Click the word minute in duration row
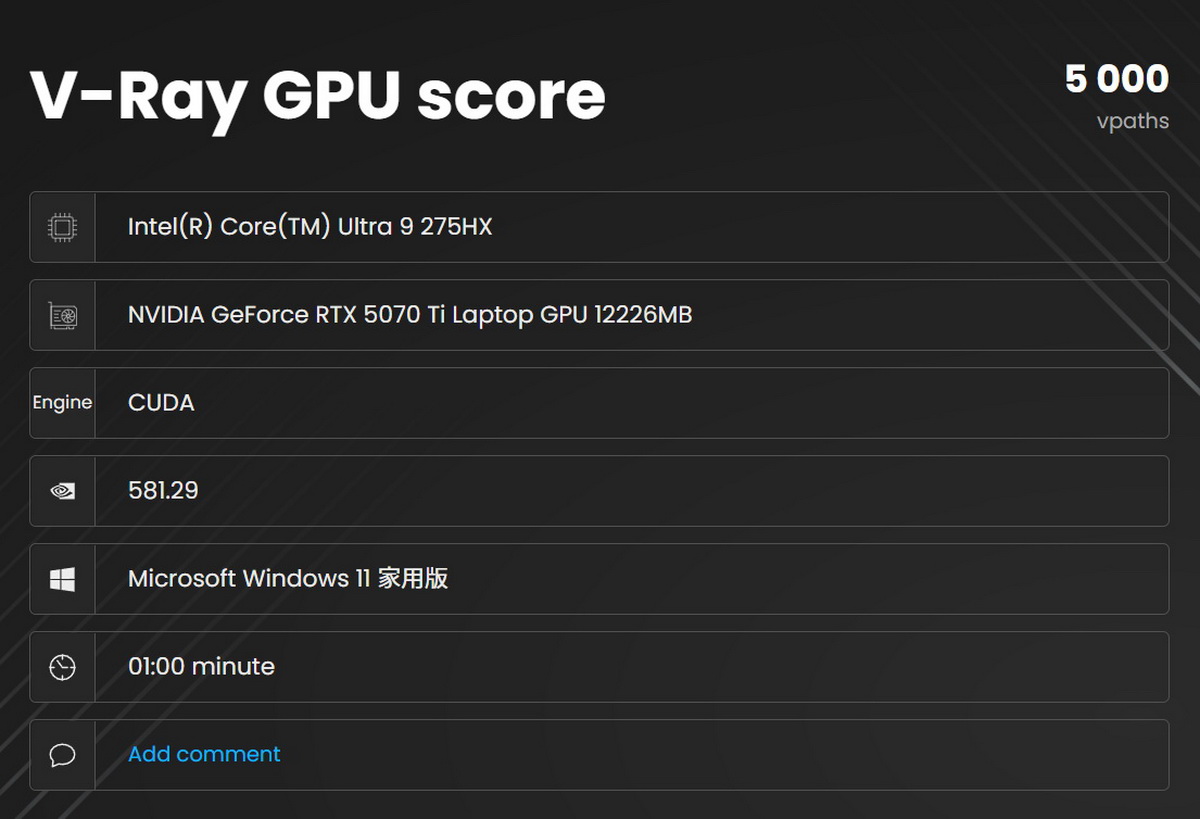 233,667
